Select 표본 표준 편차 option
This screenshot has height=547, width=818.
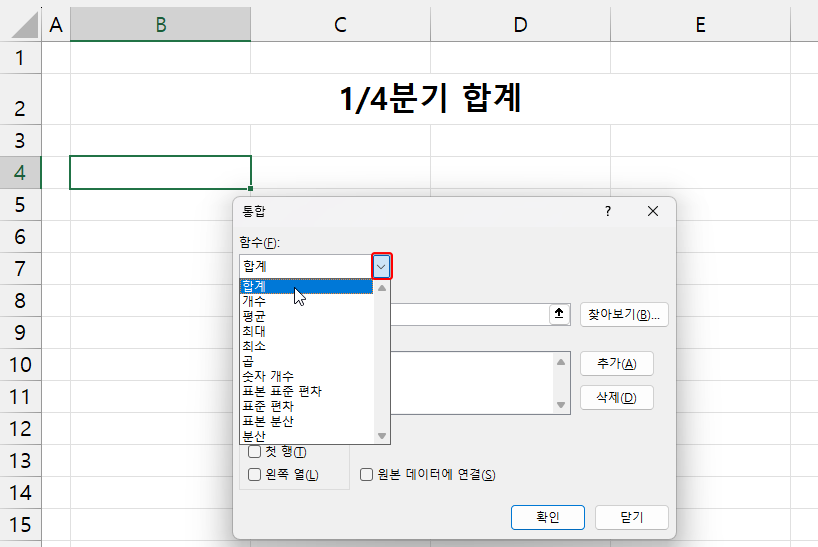(x=306, y=391)
